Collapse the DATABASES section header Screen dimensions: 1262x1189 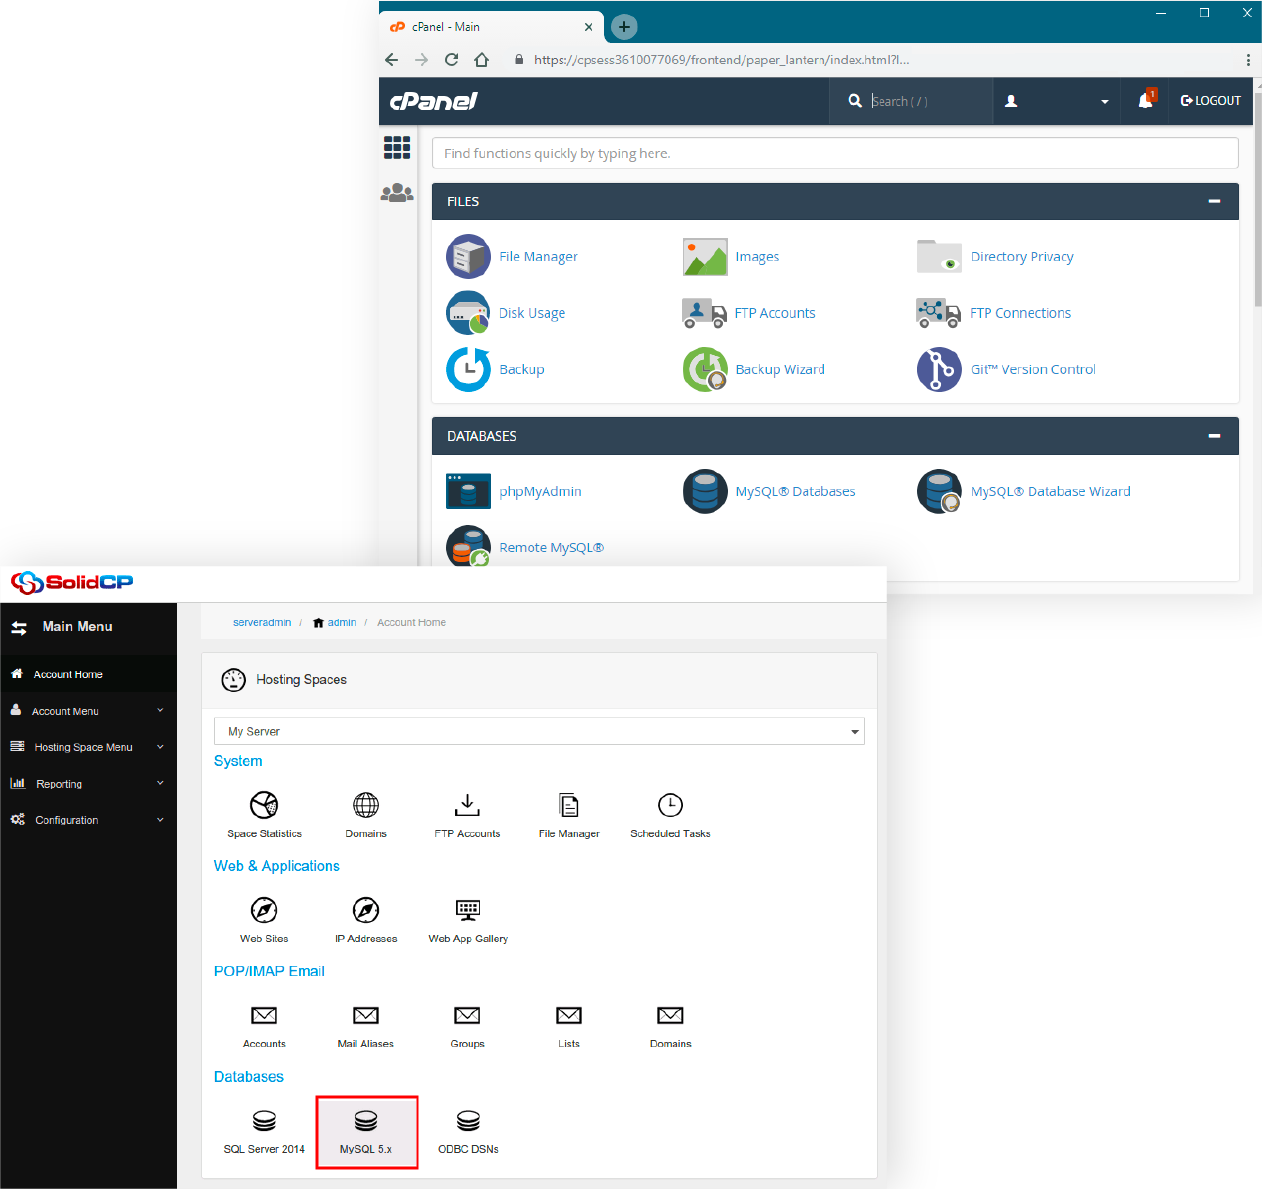pos(1215,436)
